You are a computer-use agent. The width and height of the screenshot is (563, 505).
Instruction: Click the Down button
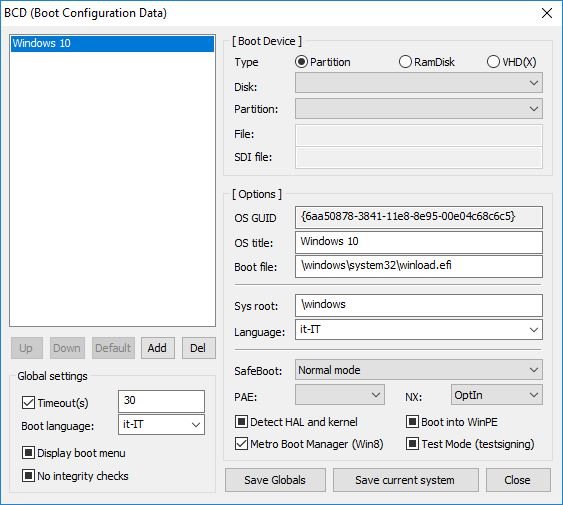(67, 348)
